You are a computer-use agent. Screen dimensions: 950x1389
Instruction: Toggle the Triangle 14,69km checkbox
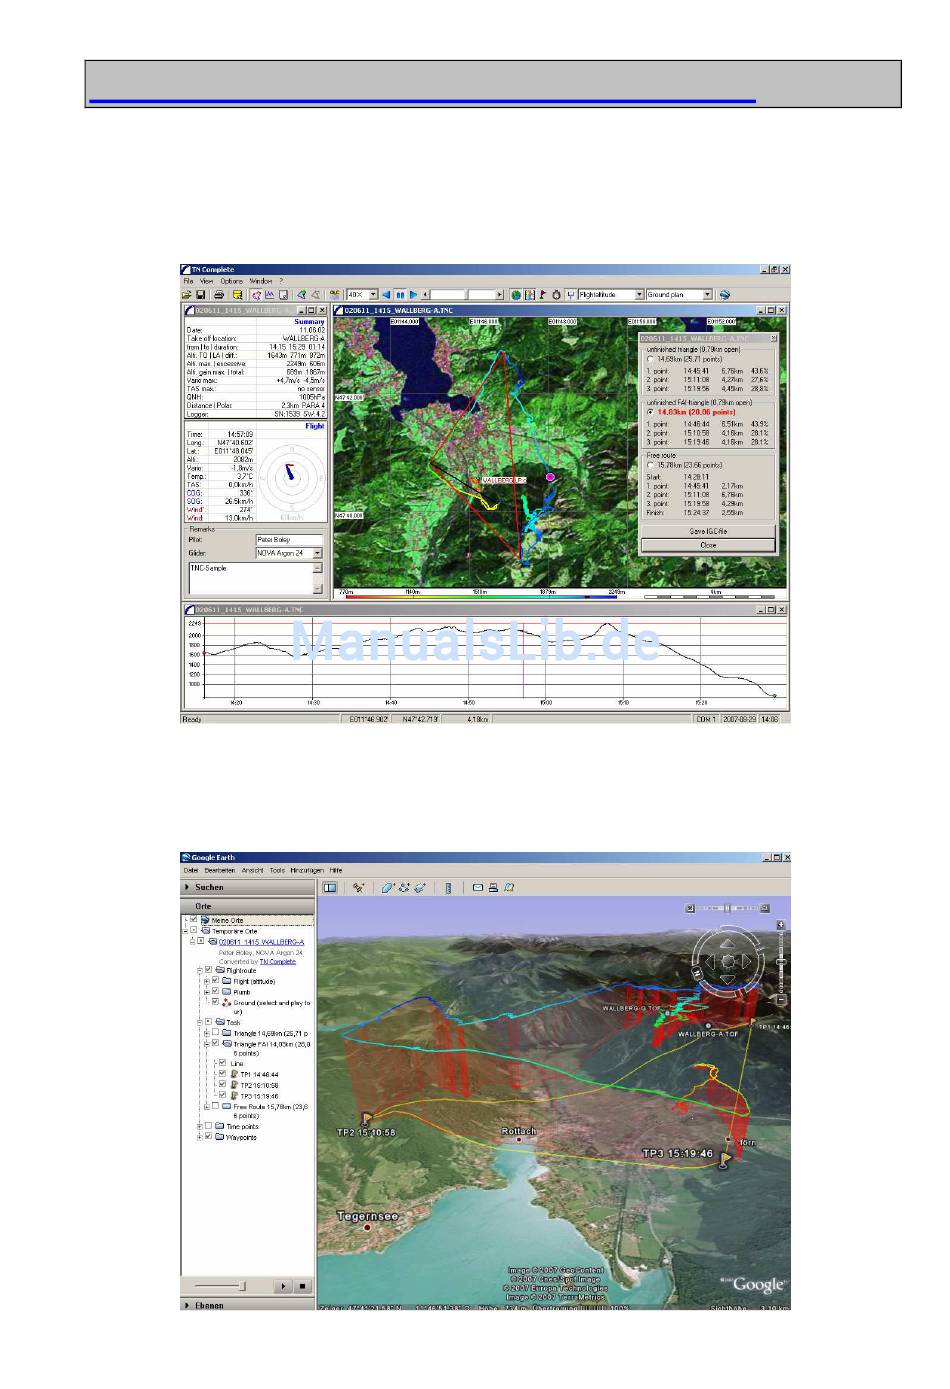coord(215,1033)
